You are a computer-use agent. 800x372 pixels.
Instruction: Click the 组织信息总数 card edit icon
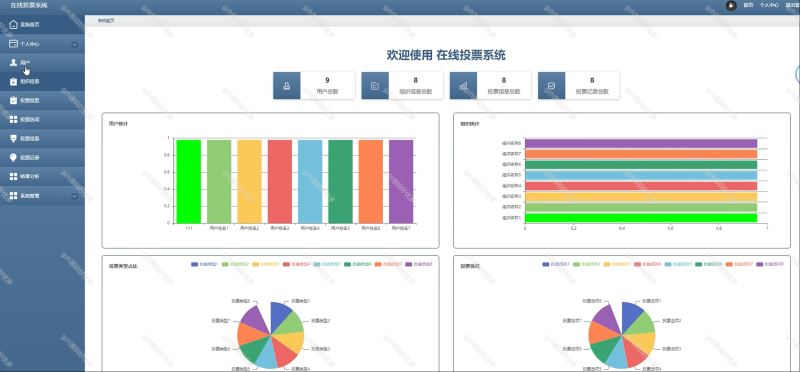click(x=375, y=86)
